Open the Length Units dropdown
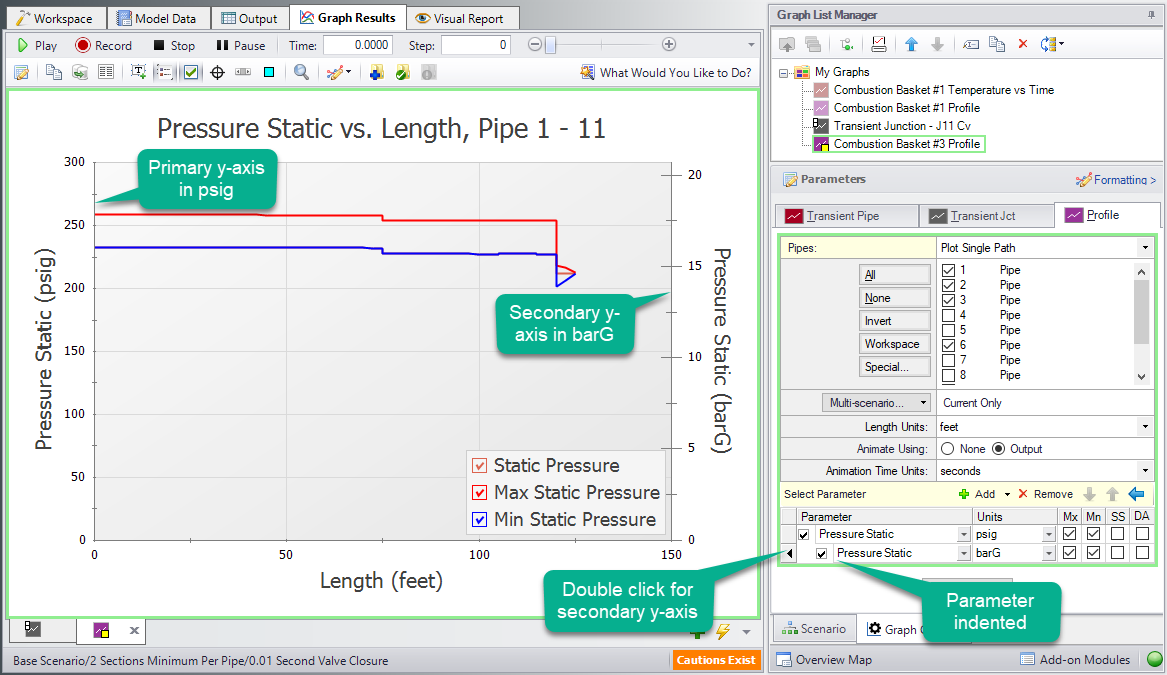 (1144, 427)
